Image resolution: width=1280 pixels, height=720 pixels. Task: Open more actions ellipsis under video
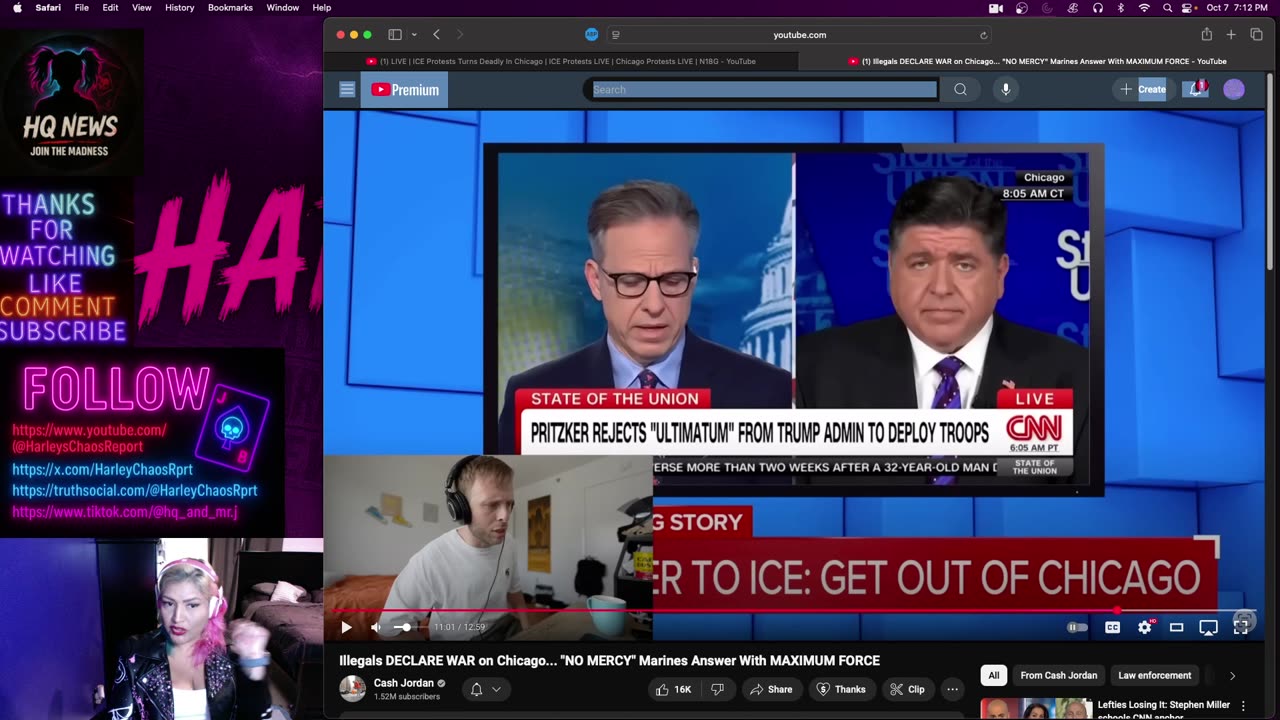(952, 689)
